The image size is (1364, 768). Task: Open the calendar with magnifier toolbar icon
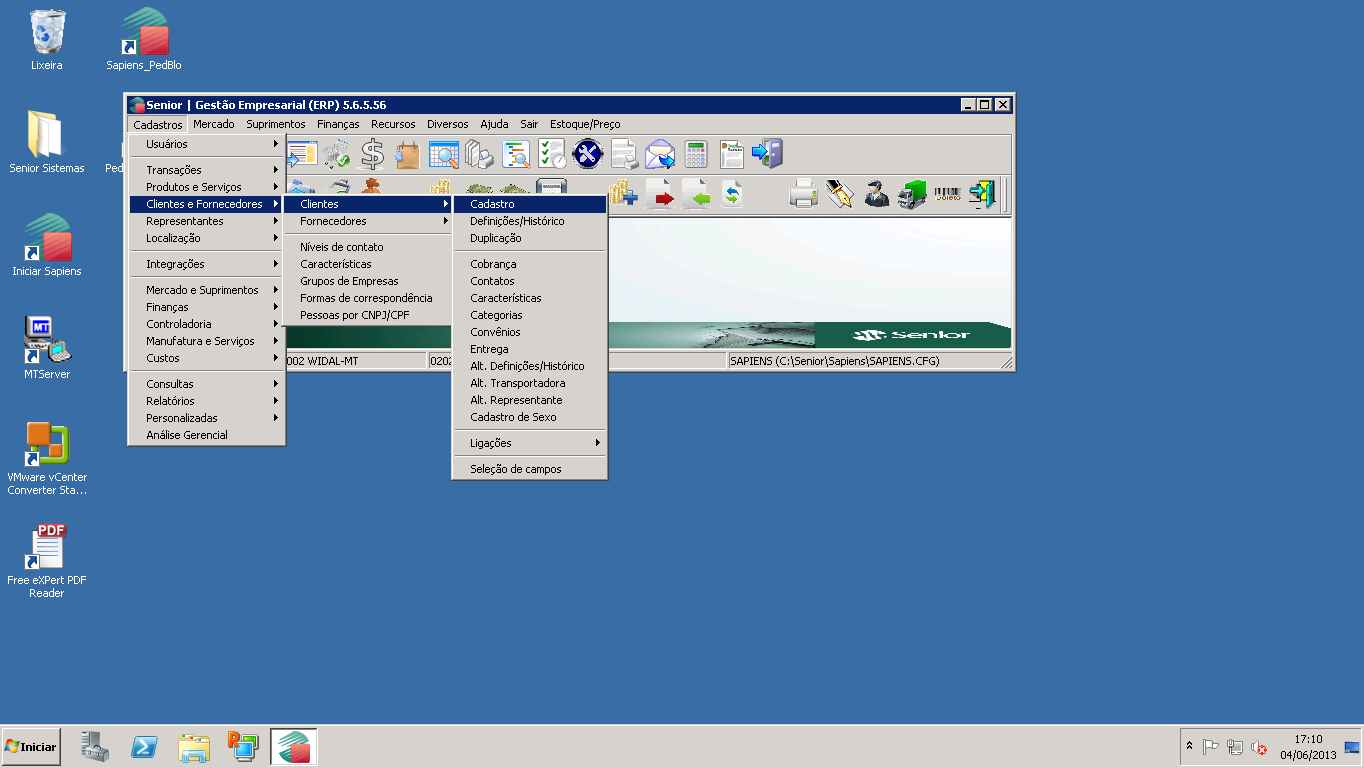click(x=444, y=154)
